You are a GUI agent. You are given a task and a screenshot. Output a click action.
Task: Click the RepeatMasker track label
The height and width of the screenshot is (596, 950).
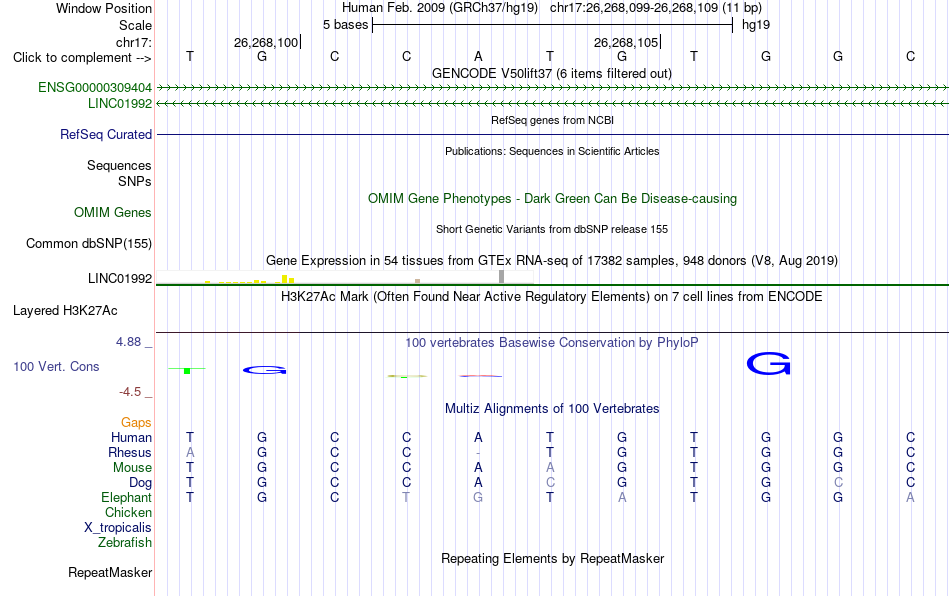click(110, 572)
